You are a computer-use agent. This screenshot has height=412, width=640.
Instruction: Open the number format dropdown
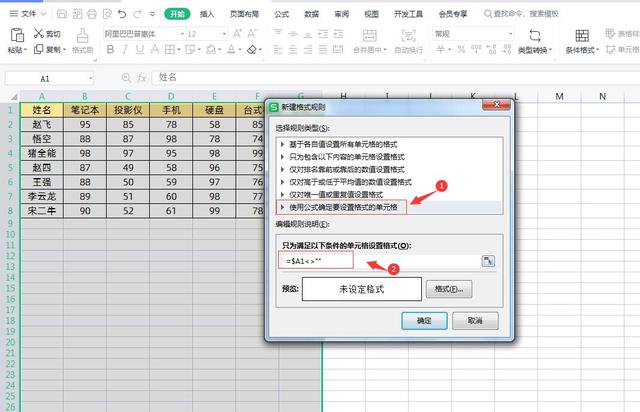coord(510,34)
